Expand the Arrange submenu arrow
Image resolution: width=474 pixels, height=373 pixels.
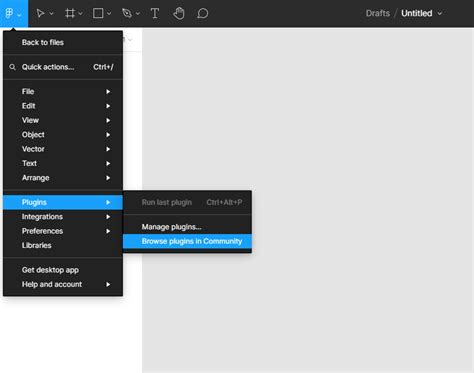point(108,178)
